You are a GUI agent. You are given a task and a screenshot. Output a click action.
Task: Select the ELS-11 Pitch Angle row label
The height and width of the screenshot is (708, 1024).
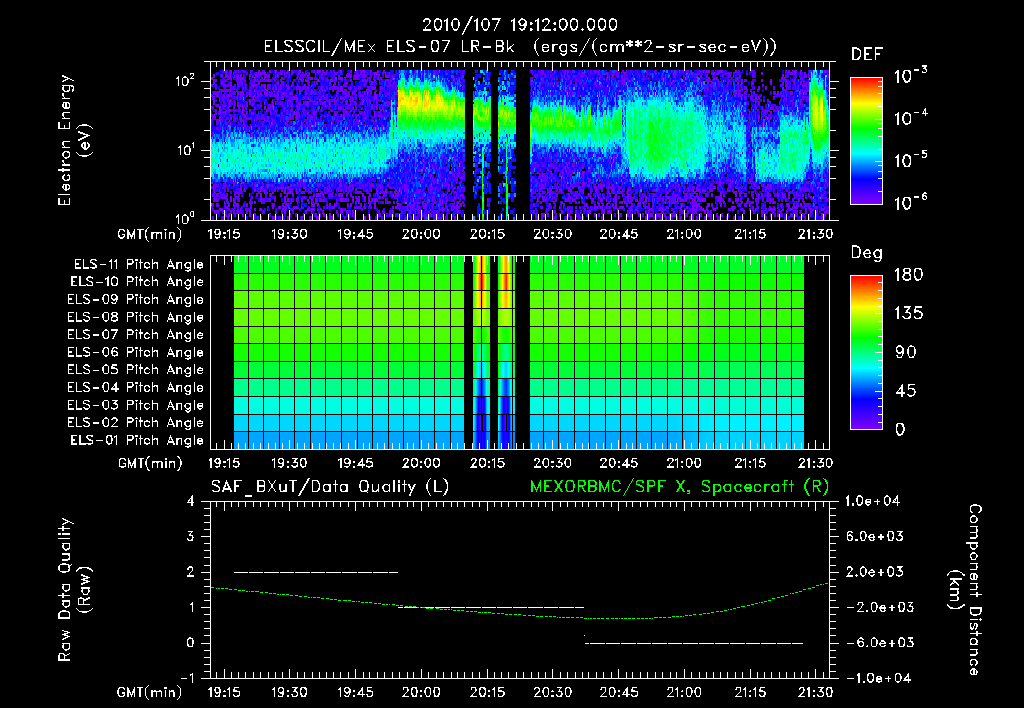138,265
